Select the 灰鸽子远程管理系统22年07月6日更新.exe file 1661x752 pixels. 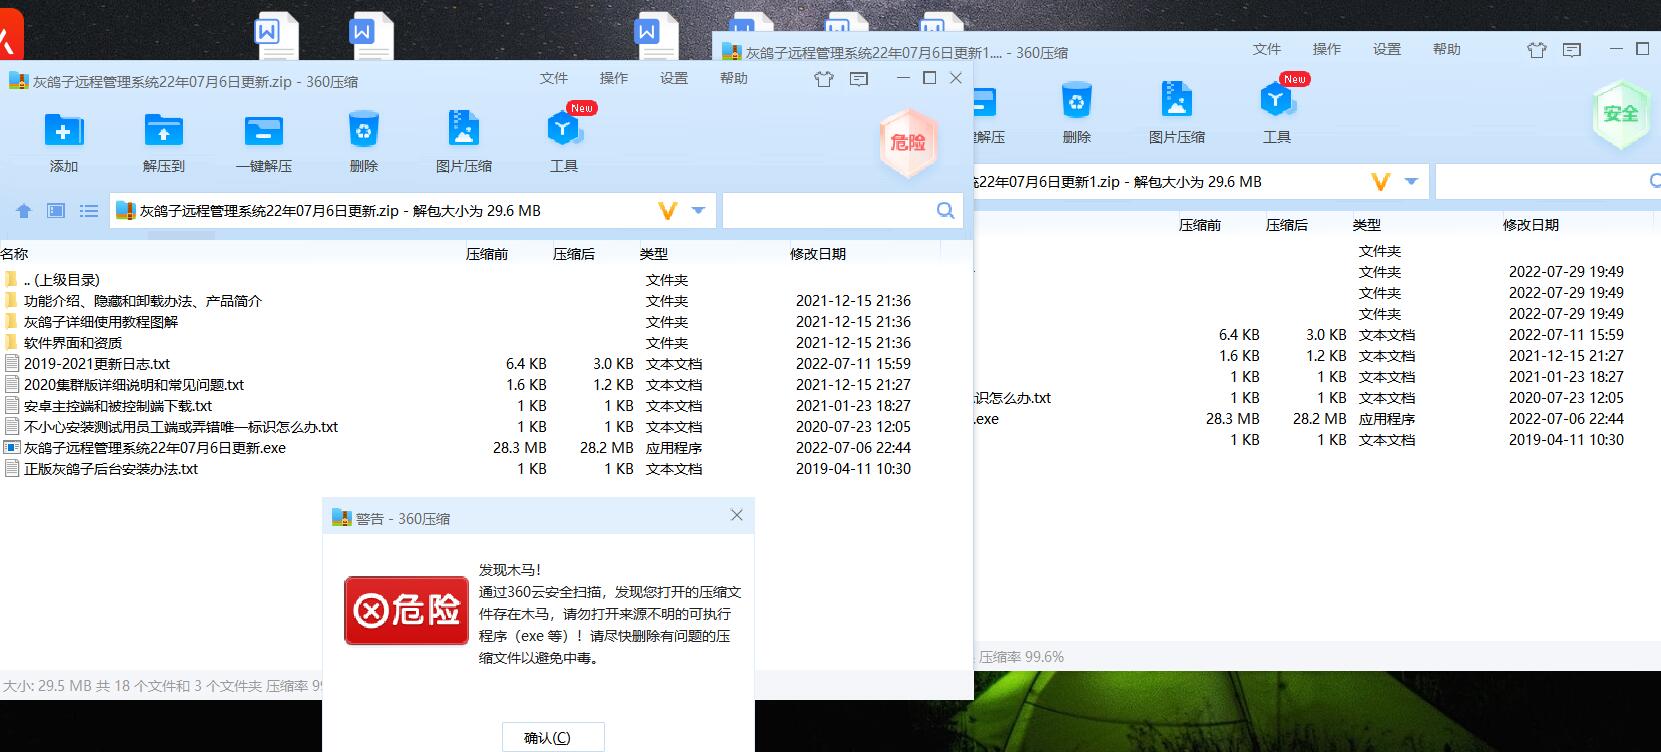point(154,448)
